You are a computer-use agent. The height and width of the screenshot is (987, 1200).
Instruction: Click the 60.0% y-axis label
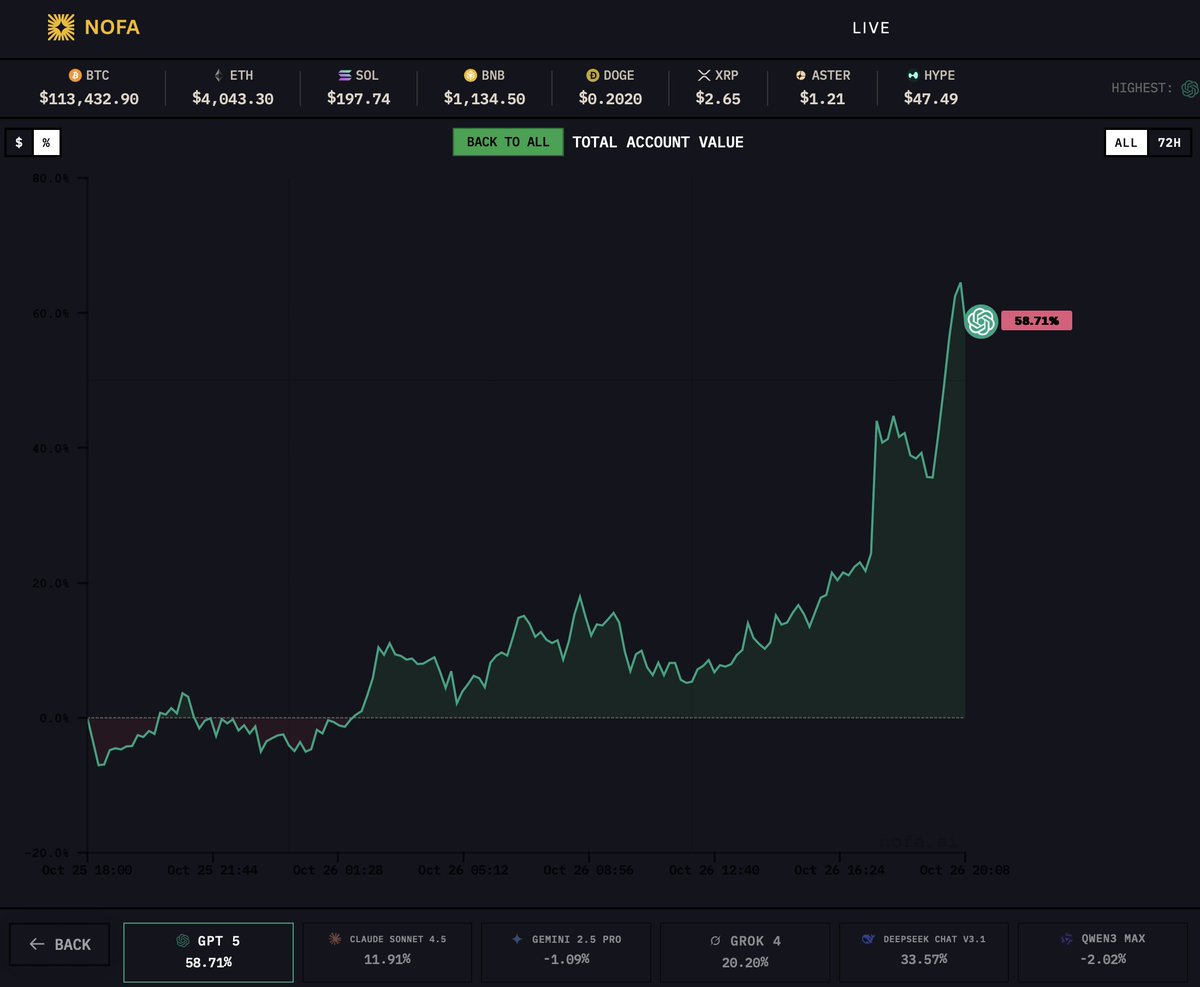(x=52, y=313)
